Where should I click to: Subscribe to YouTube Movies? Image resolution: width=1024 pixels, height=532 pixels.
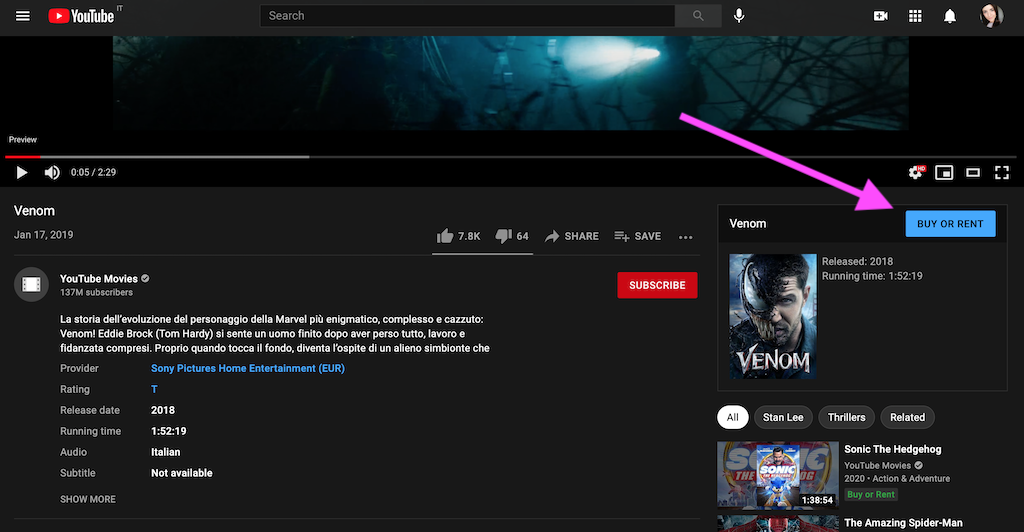657,285
